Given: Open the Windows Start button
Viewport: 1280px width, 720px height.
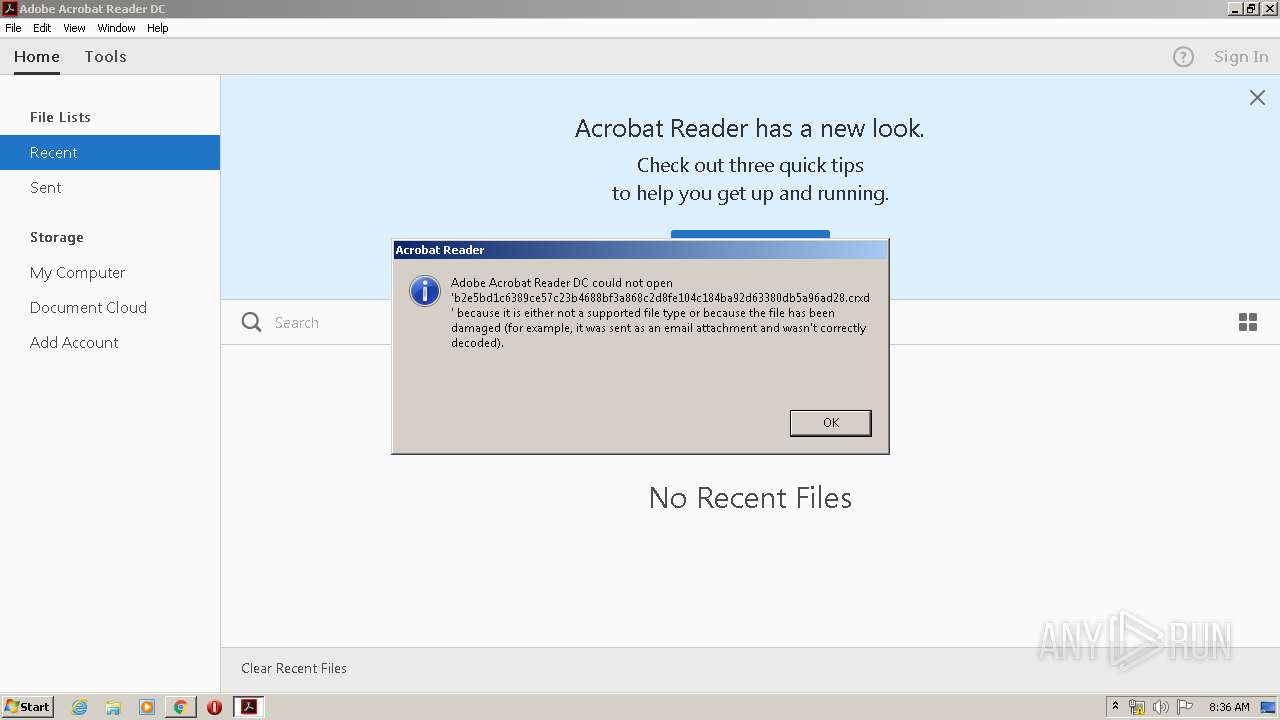Looking at the screenshot, I should 27,707.
